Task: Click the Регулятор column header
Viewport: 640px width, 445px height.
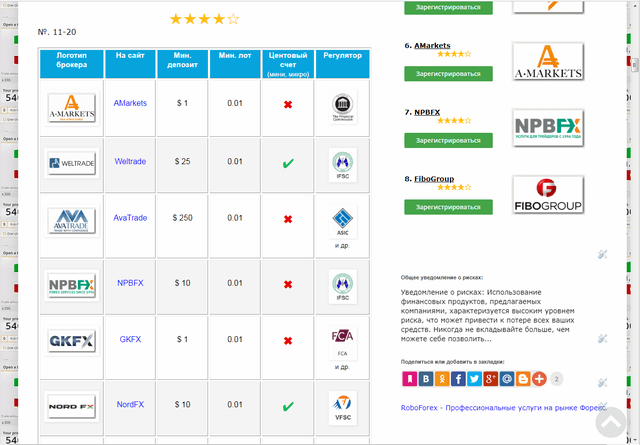Action: click(342, 64)
